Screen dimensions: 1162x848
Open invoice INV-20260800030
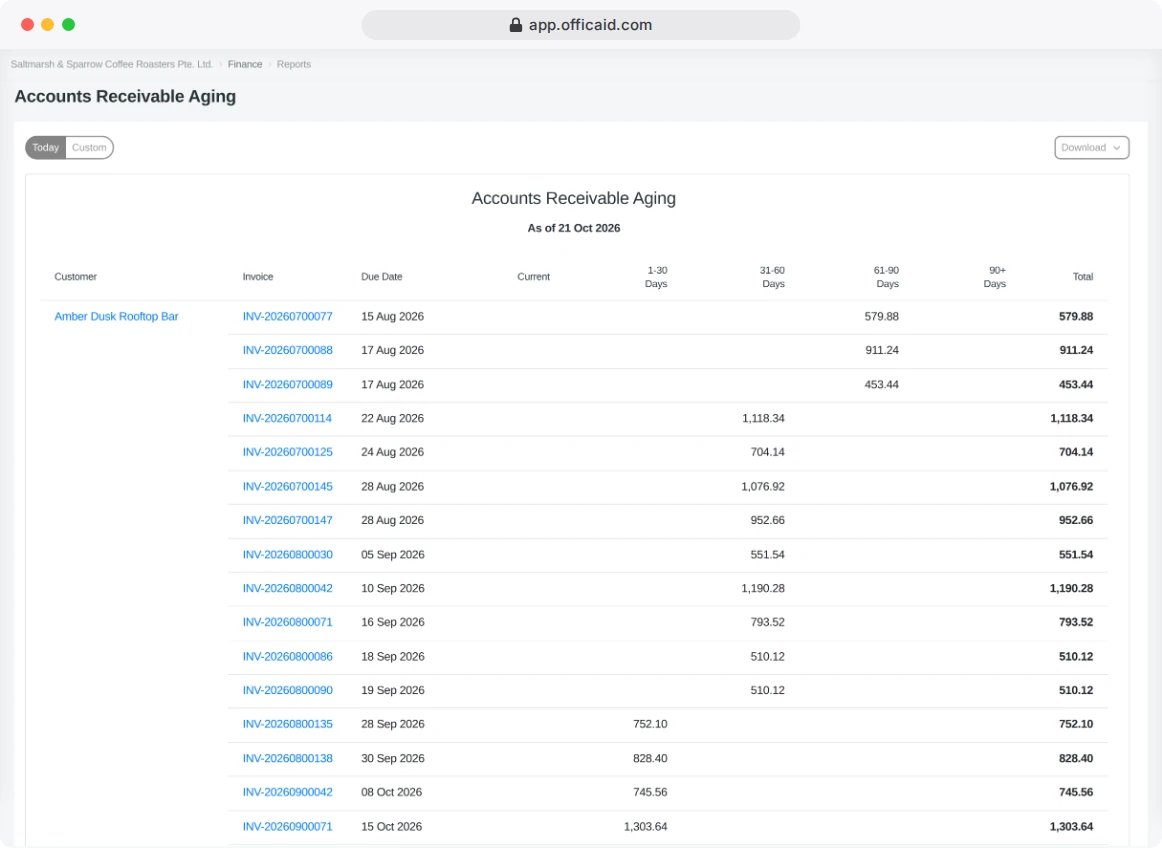coord(288,554)
